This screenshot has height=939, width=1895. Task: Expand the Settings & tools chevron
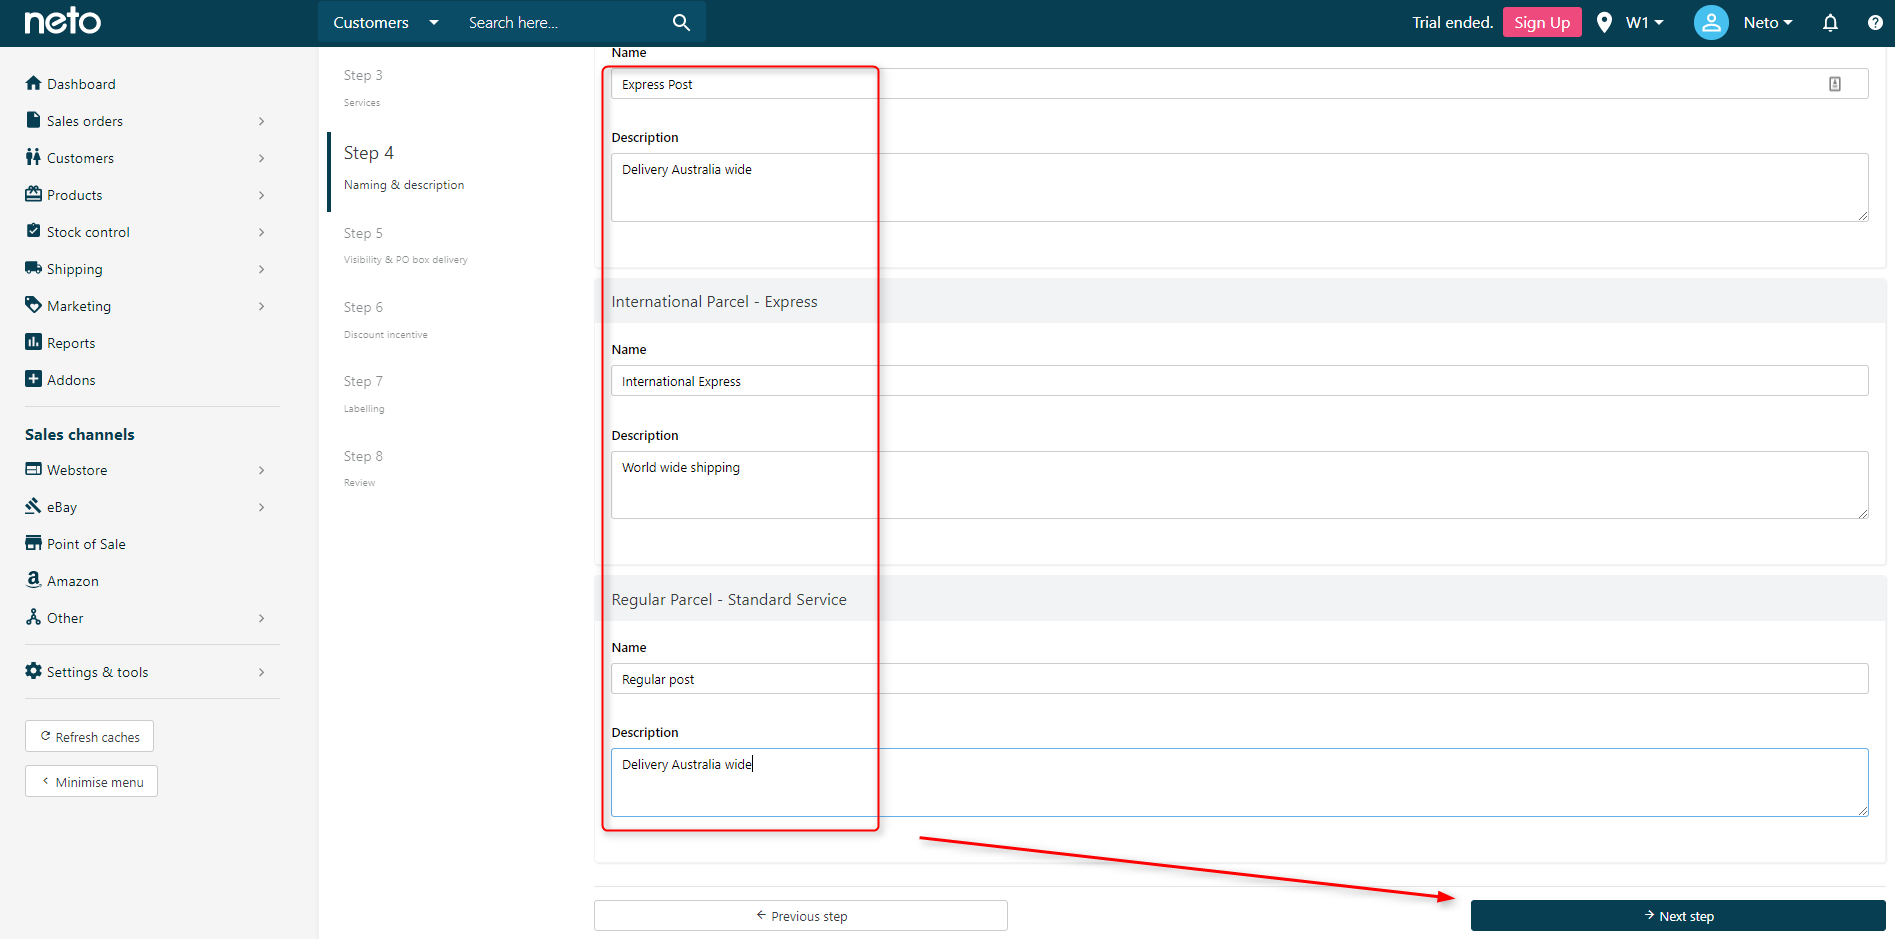coord(262,672)
